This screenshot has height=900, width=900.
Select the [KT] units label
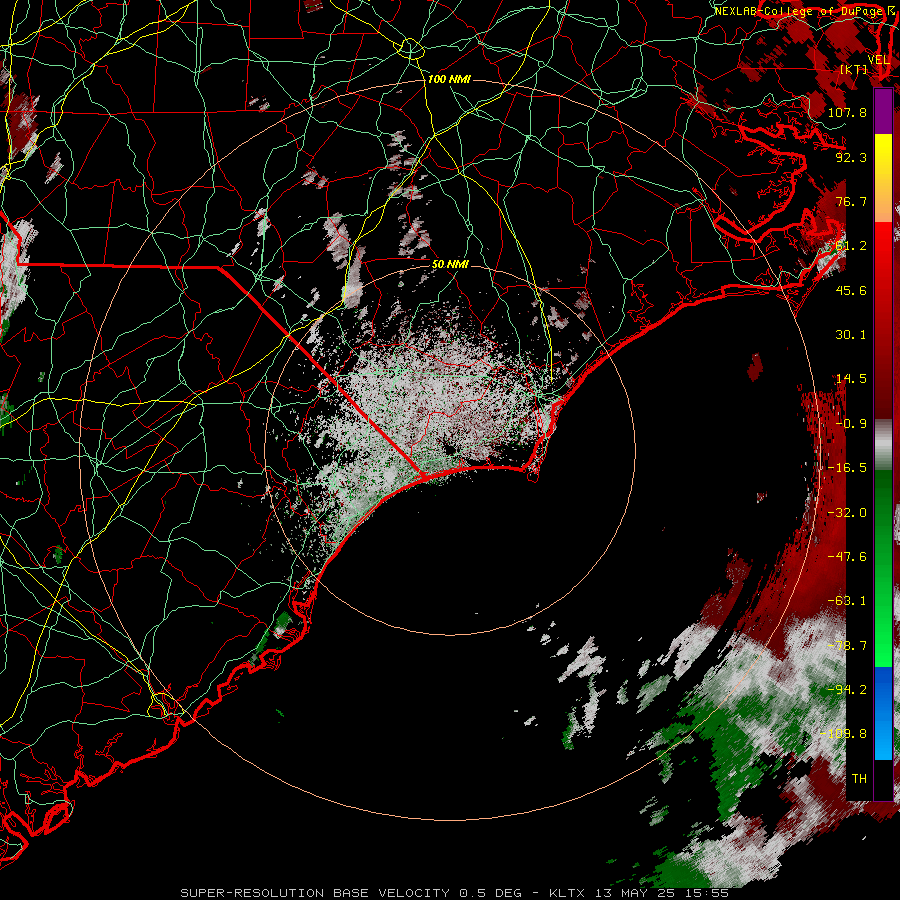[x=854, y=69]
